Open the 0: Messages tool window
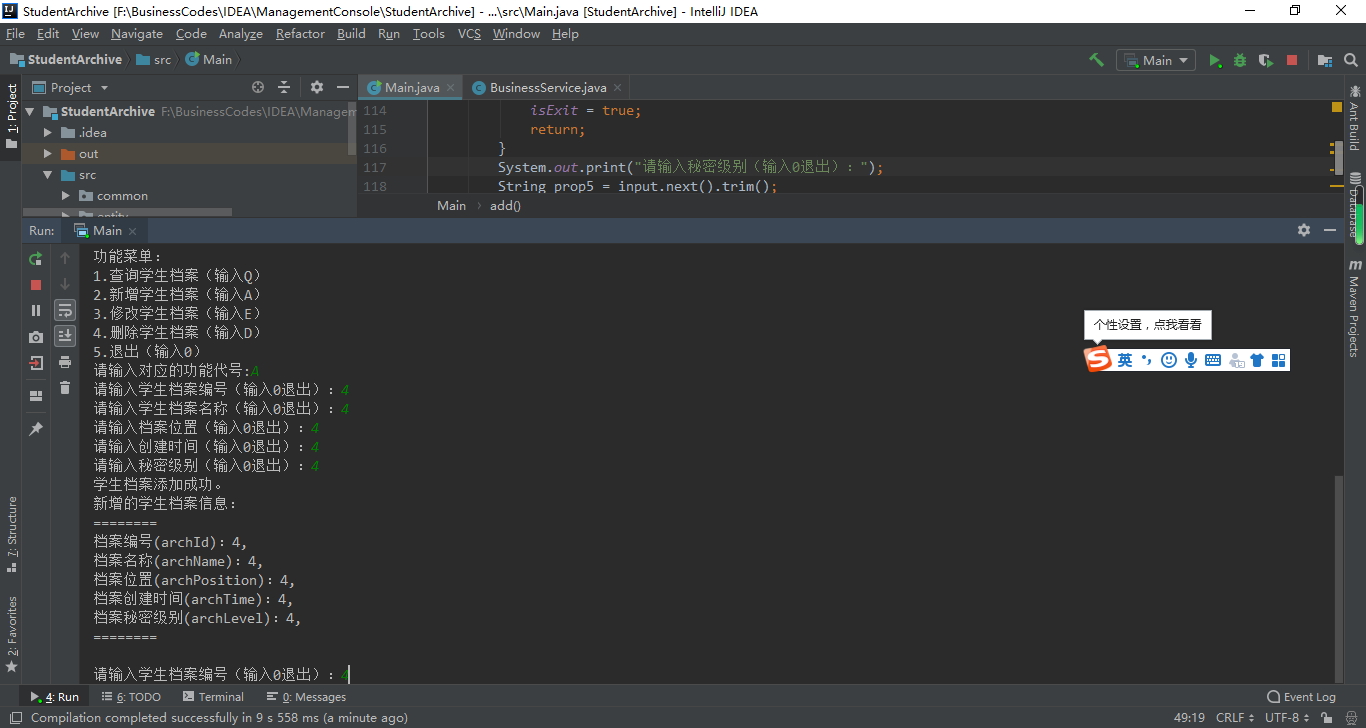The height and width of the screenshot is (728, 1366). click(x=306, y=697)
